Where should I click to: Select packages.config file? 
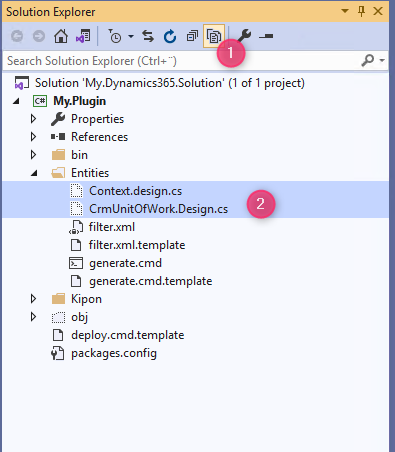pyautogui.click(x=114, y=353)
